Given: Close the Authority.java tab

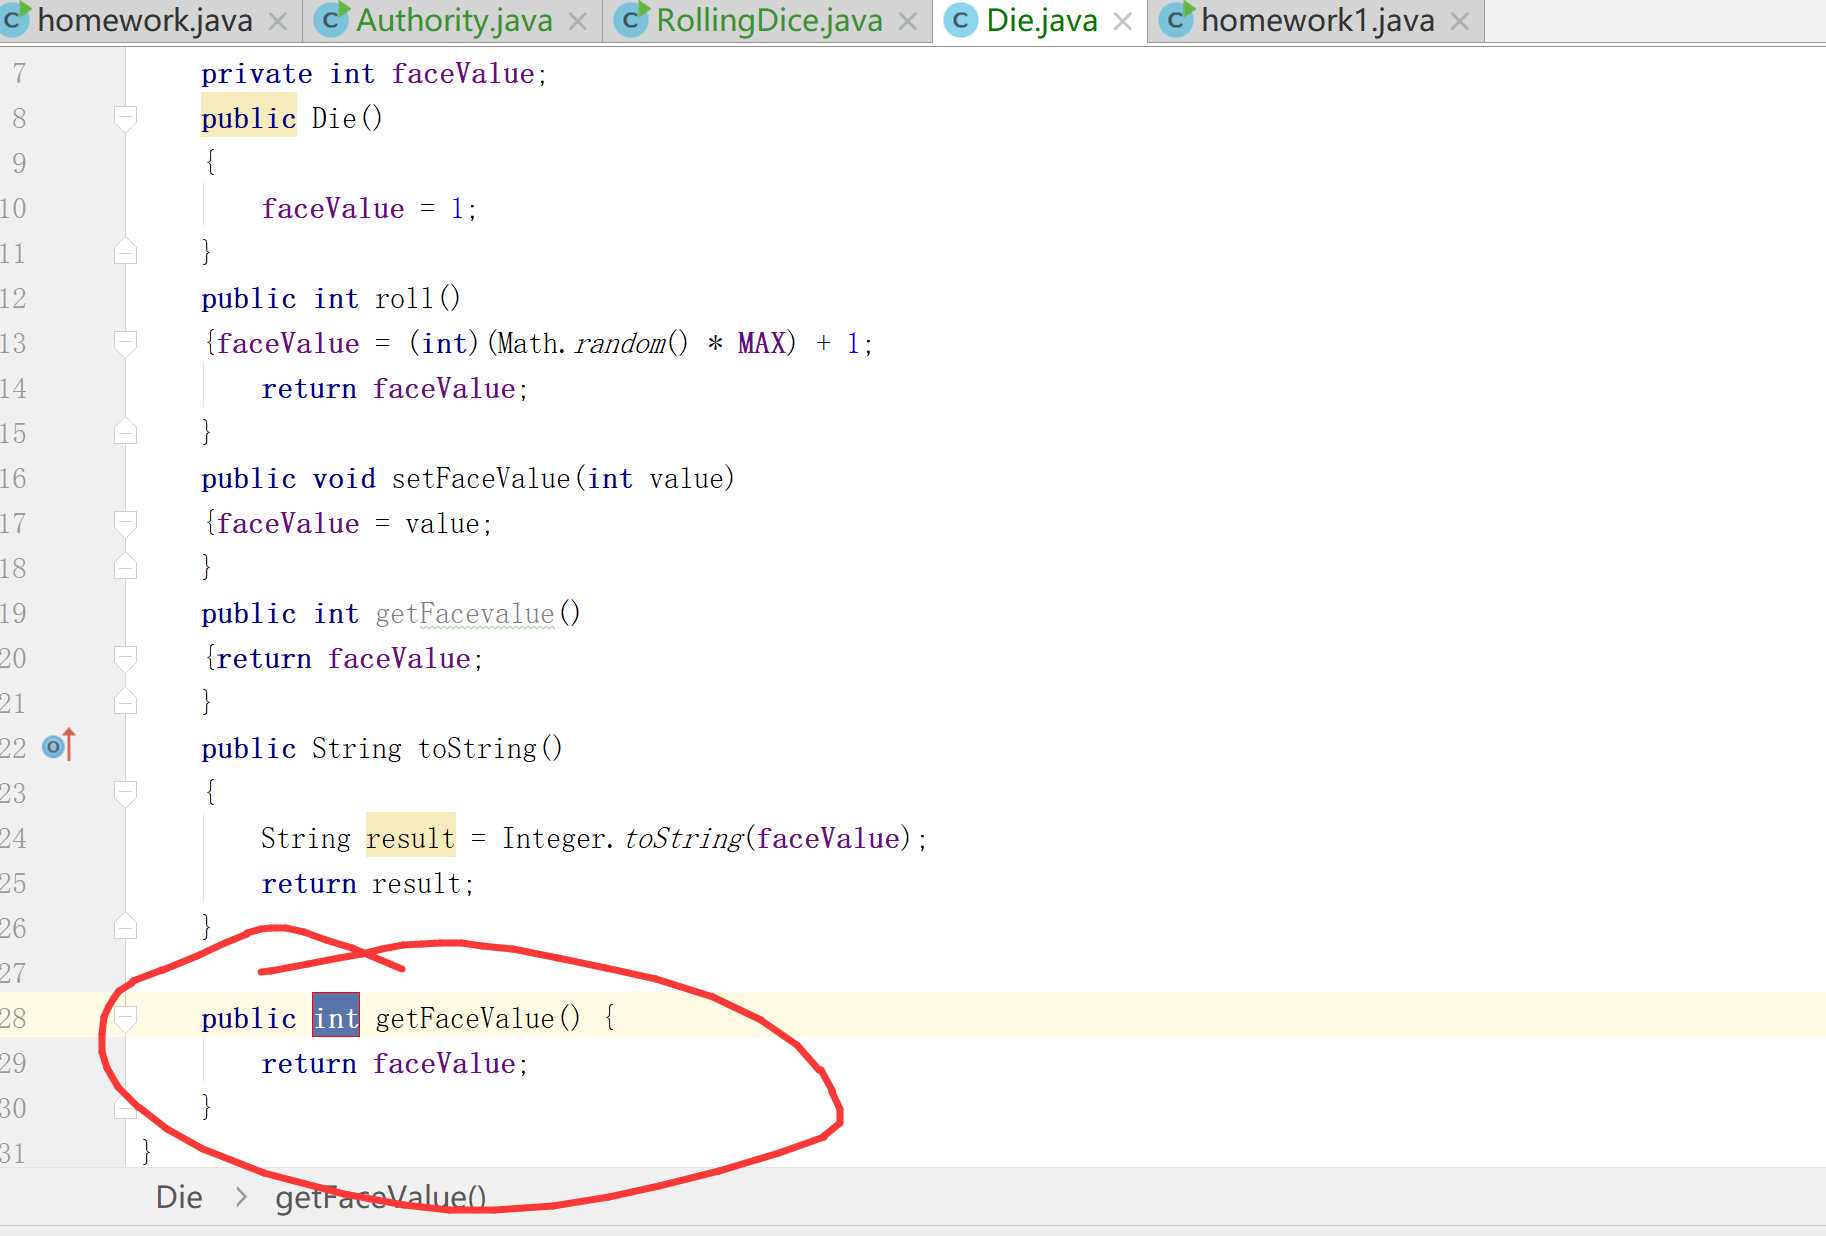Looking at the screenshot, I should tap(577, 21).
